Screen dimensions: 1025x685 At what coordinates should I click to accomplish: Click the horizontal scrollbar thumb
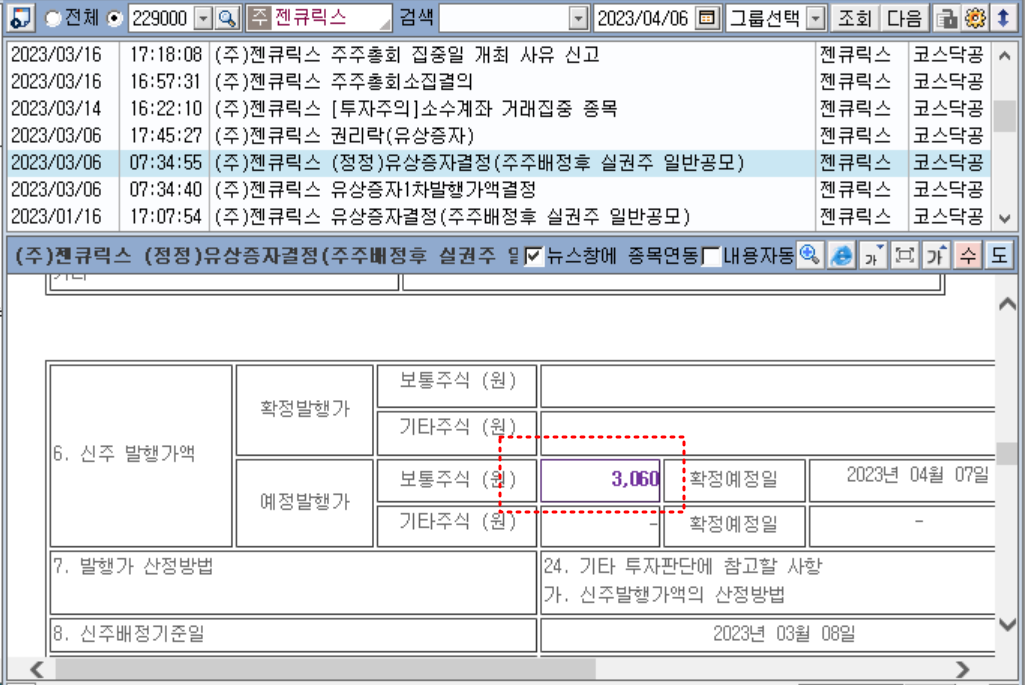click(x=326, y=669)
